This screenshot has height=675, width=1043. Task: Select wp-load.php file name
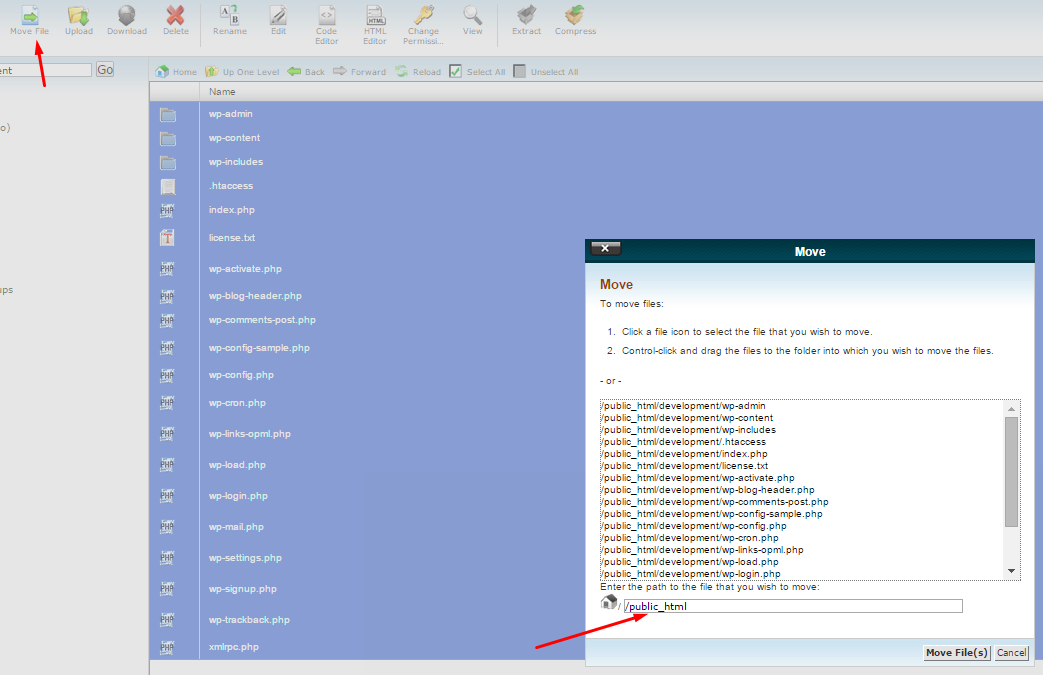[x=237, y=465]
